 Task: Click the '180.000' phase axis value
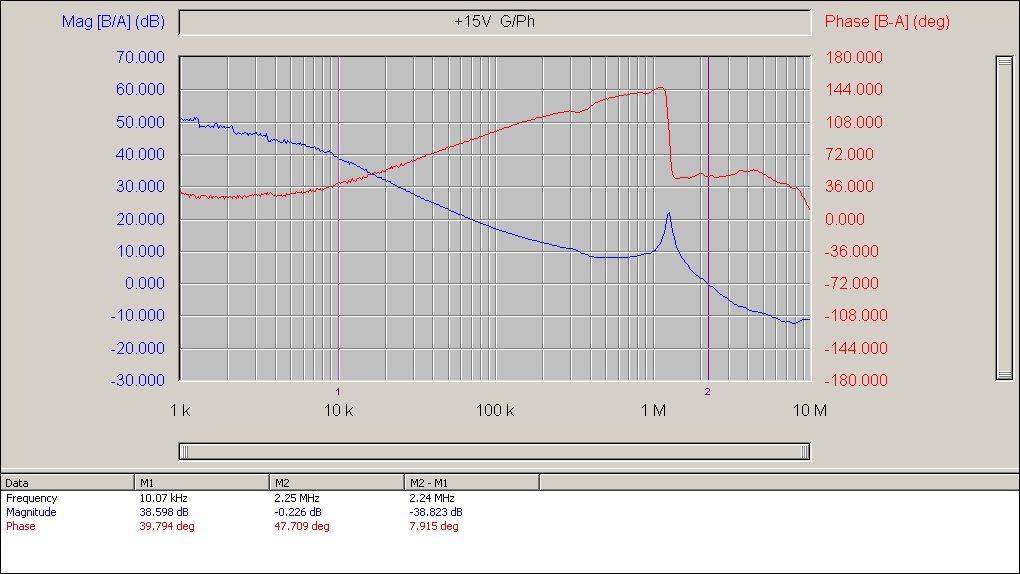click(x=854, y=57)
